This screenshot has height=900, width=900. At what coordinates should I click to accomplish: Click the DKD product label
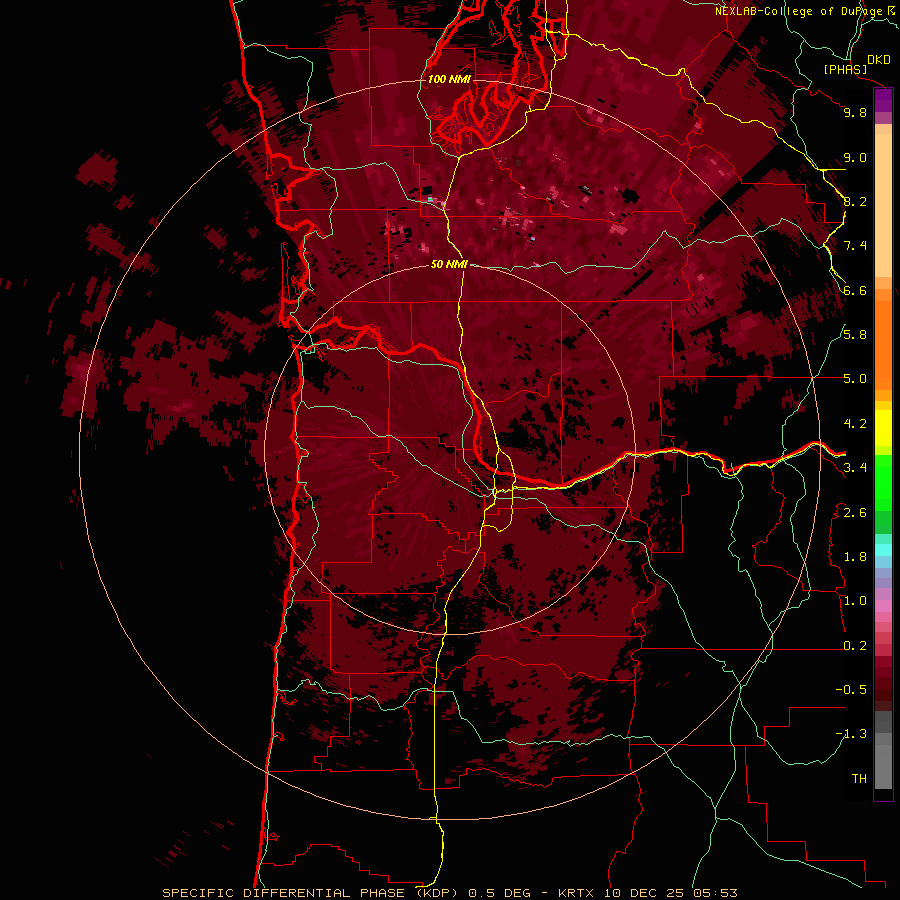(x=879, y=60)
